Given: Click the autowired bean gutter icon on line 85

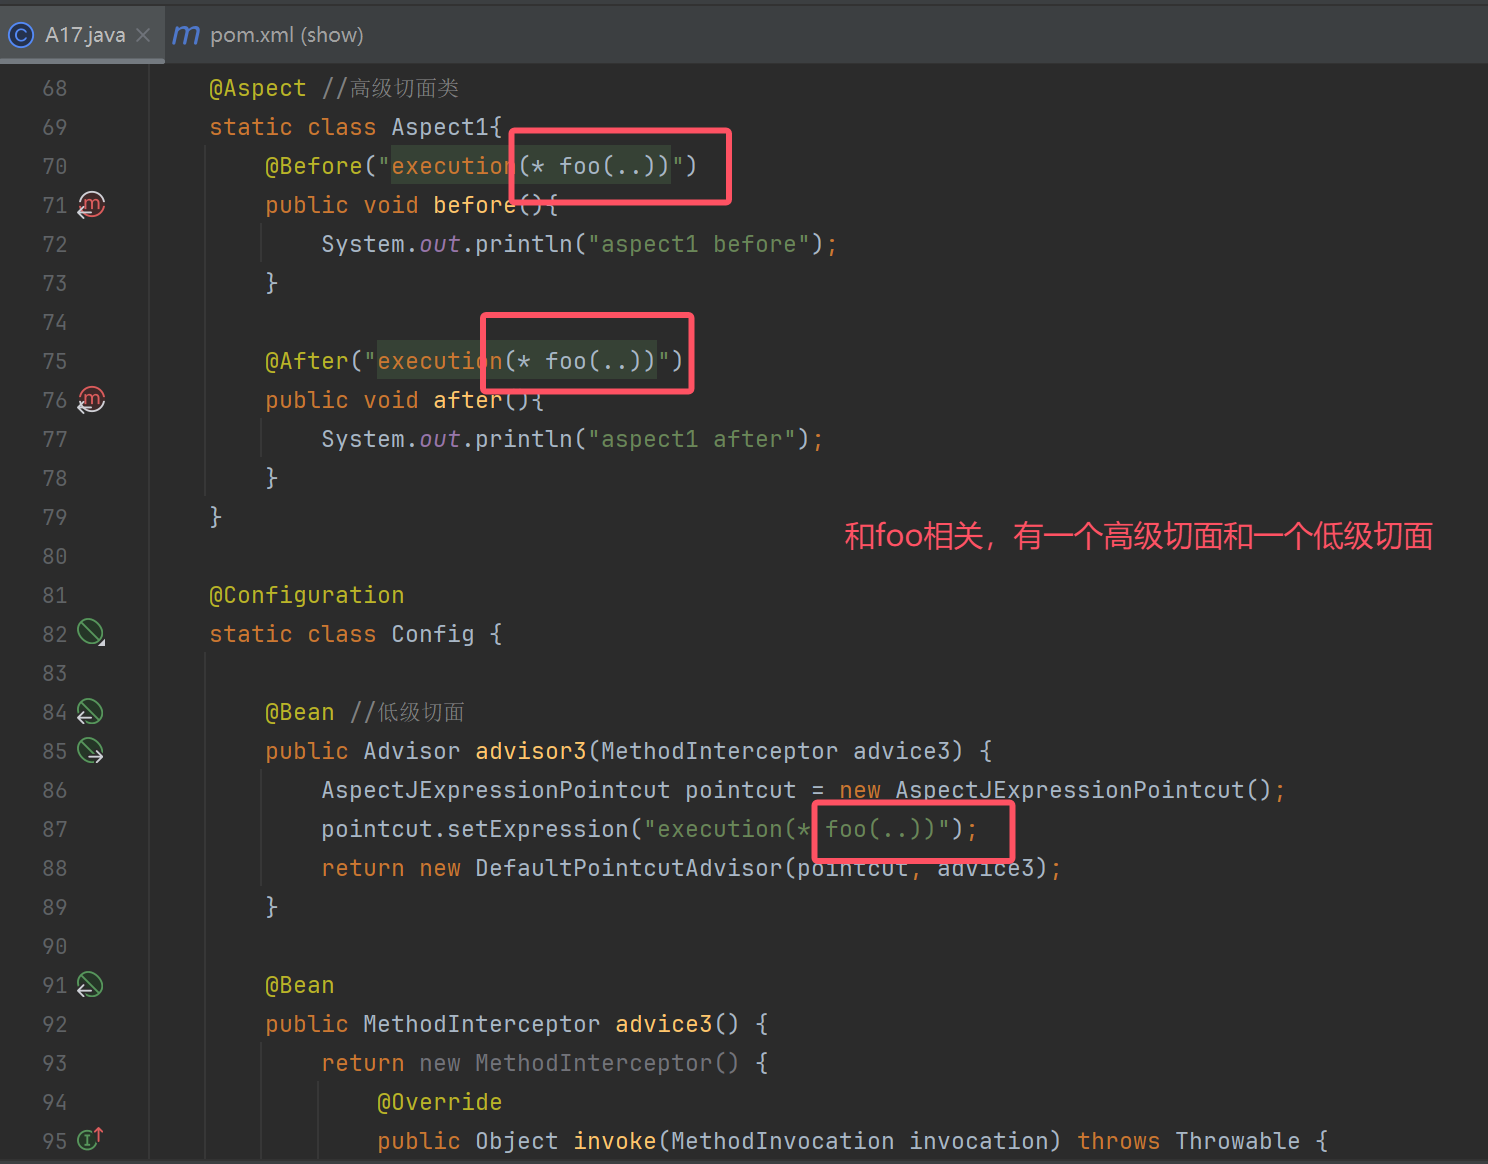Looking at the screenshot, I should 90,751.
